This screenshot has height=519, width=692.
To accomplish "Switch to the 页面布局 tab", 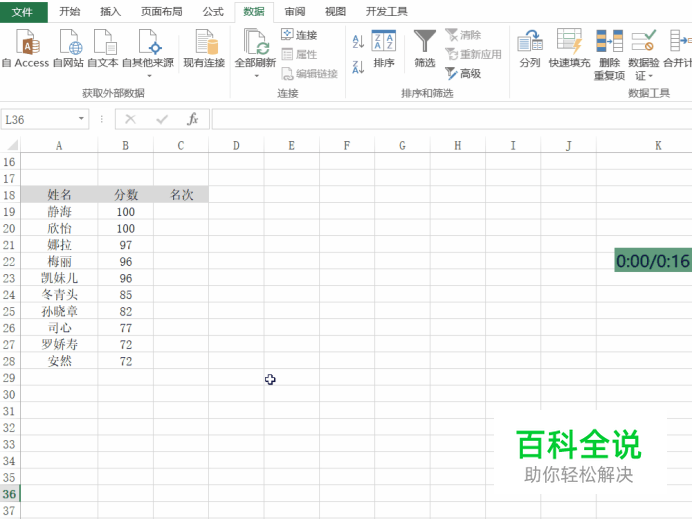I will 162,11.
